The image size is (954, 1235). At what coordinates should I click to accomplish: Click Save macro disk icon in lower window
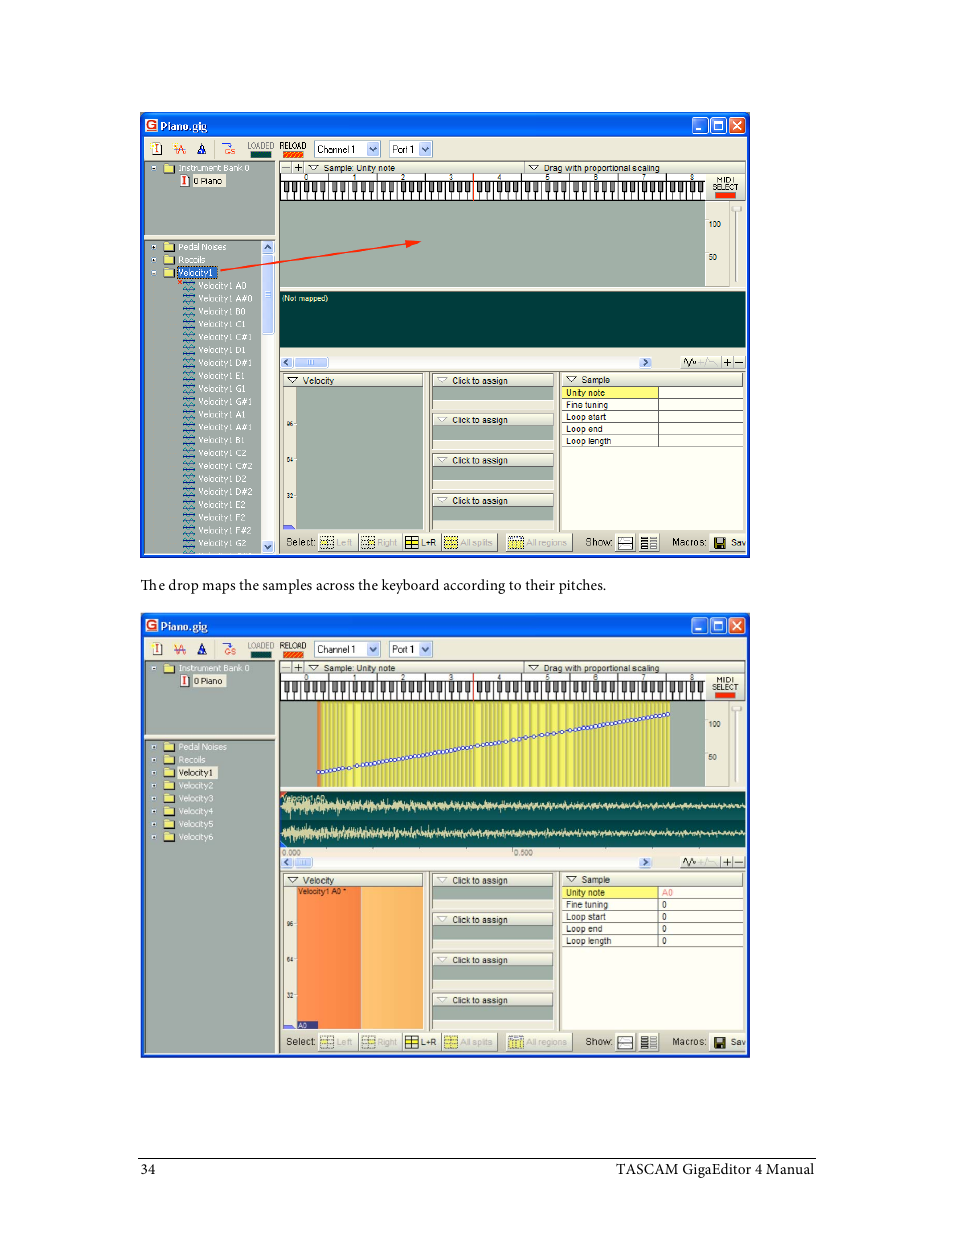click(x=719, y=1042)
